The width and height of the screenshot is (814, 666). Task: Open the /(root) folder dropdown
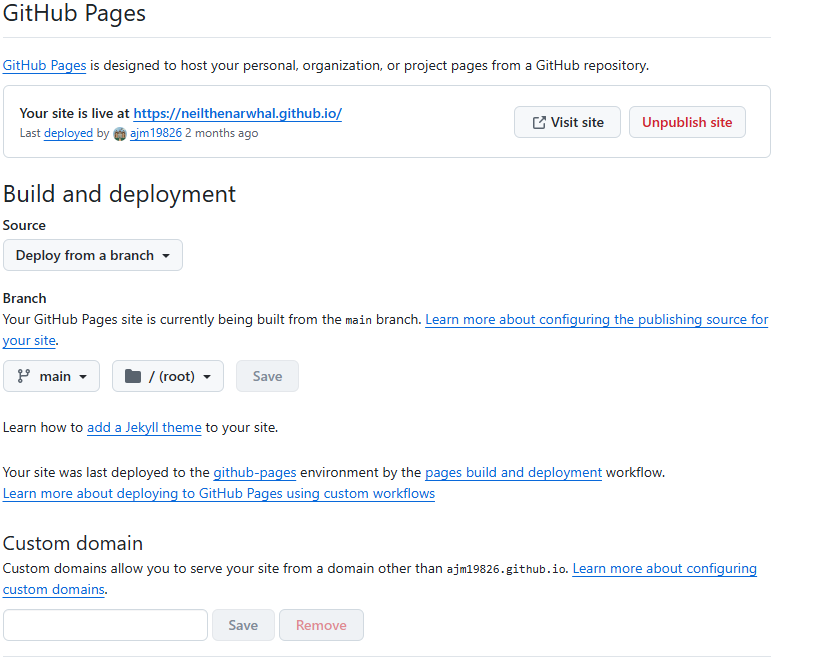pyautogui.click(x=167, y=375)
